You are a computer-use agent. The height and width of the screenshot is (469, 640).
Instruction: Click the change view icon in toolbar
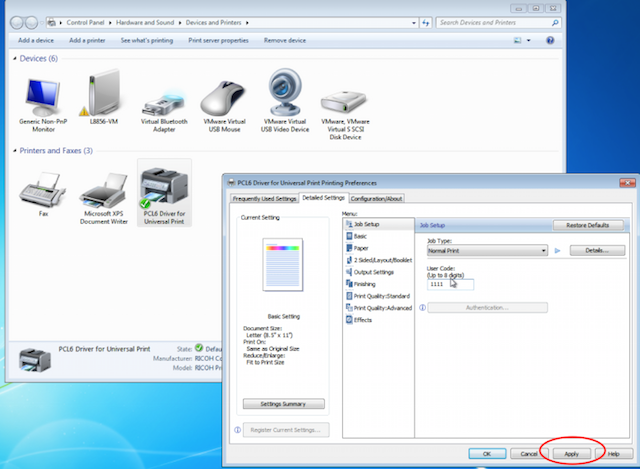coord(517,40)
